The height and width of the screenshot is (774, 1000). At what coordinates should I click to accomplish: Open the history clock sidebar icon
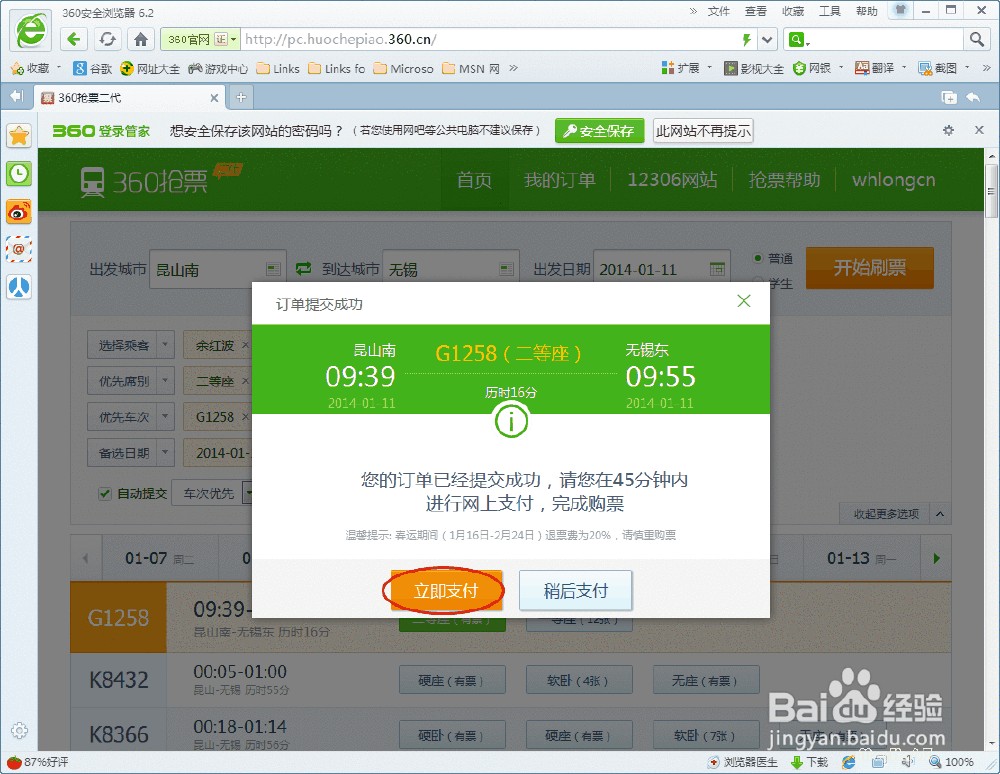[x=18, y=173]
